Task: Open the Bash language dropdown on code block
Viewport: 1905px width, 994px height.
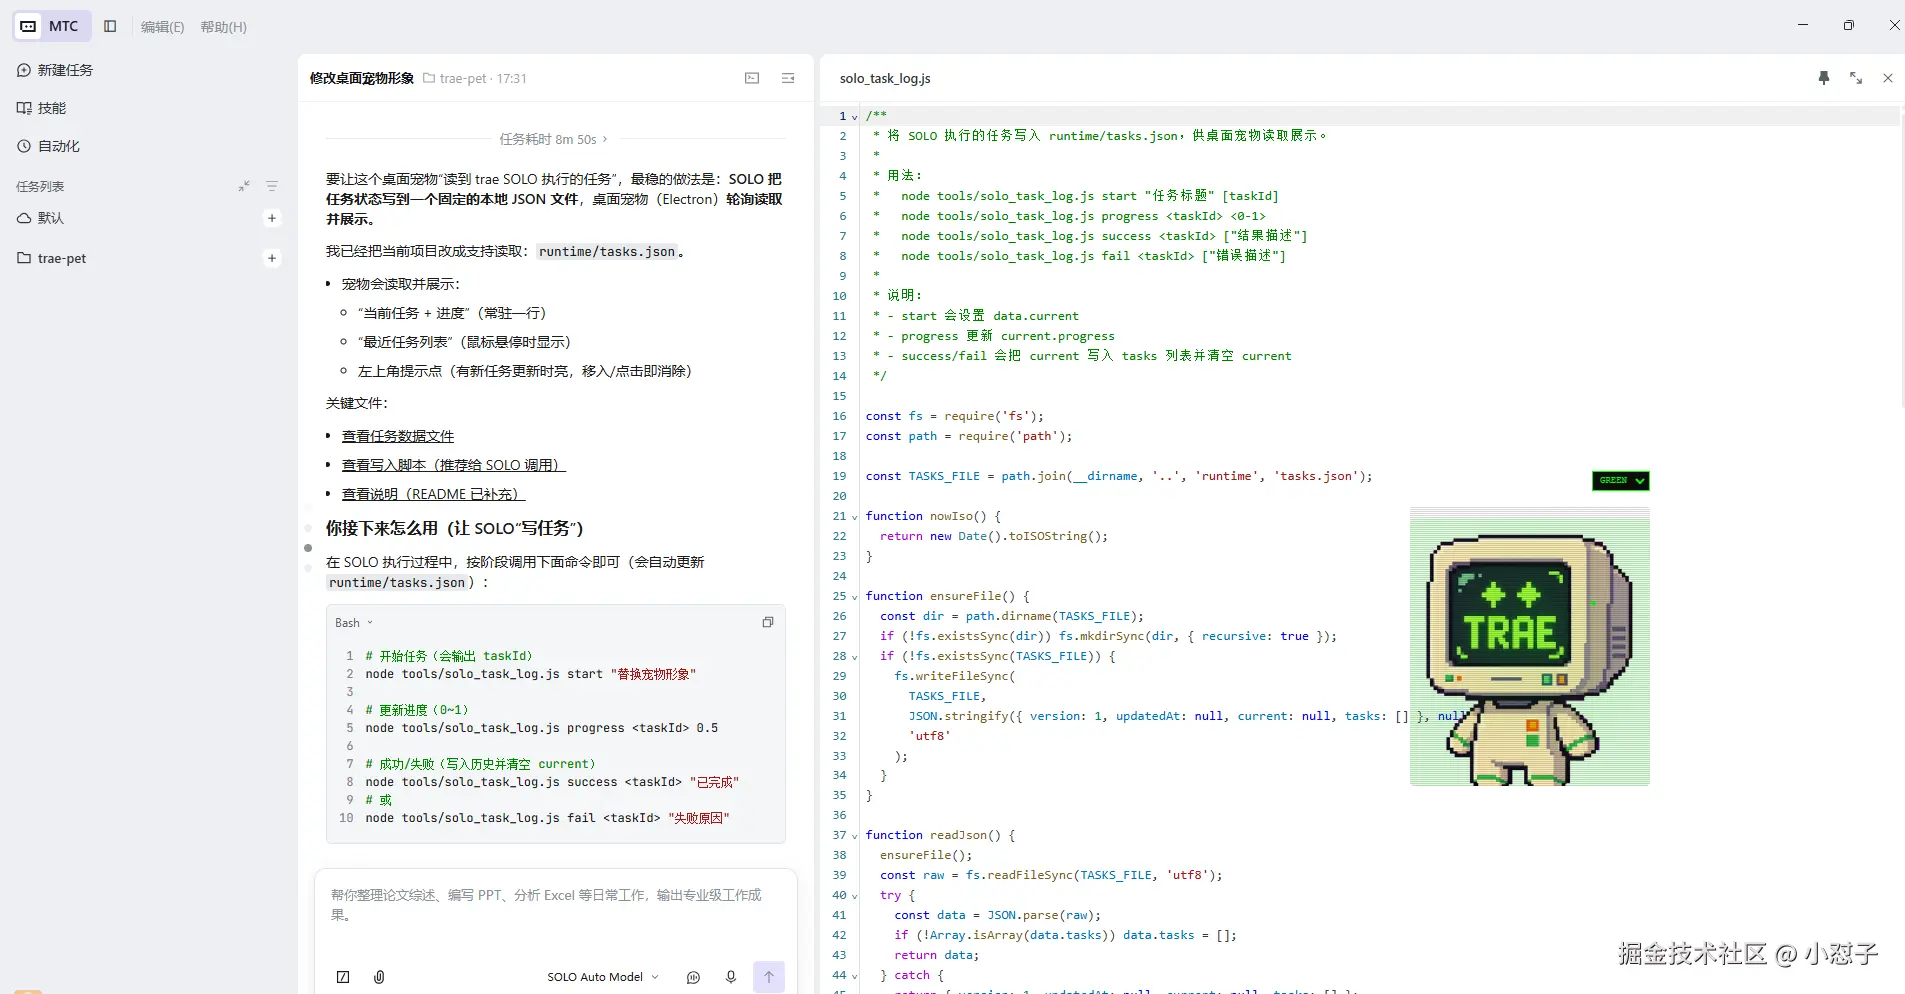Action: (x=354, y=623)
